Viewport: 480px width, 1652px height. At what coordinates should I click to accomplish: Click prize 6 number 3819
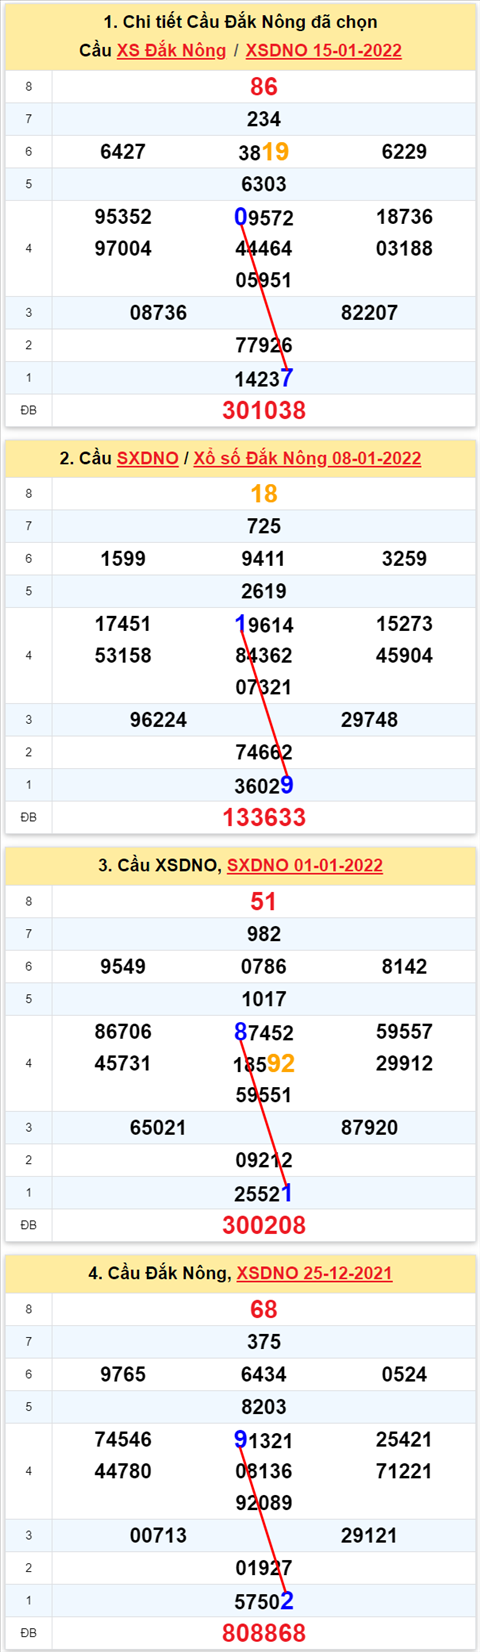[264, 152]
